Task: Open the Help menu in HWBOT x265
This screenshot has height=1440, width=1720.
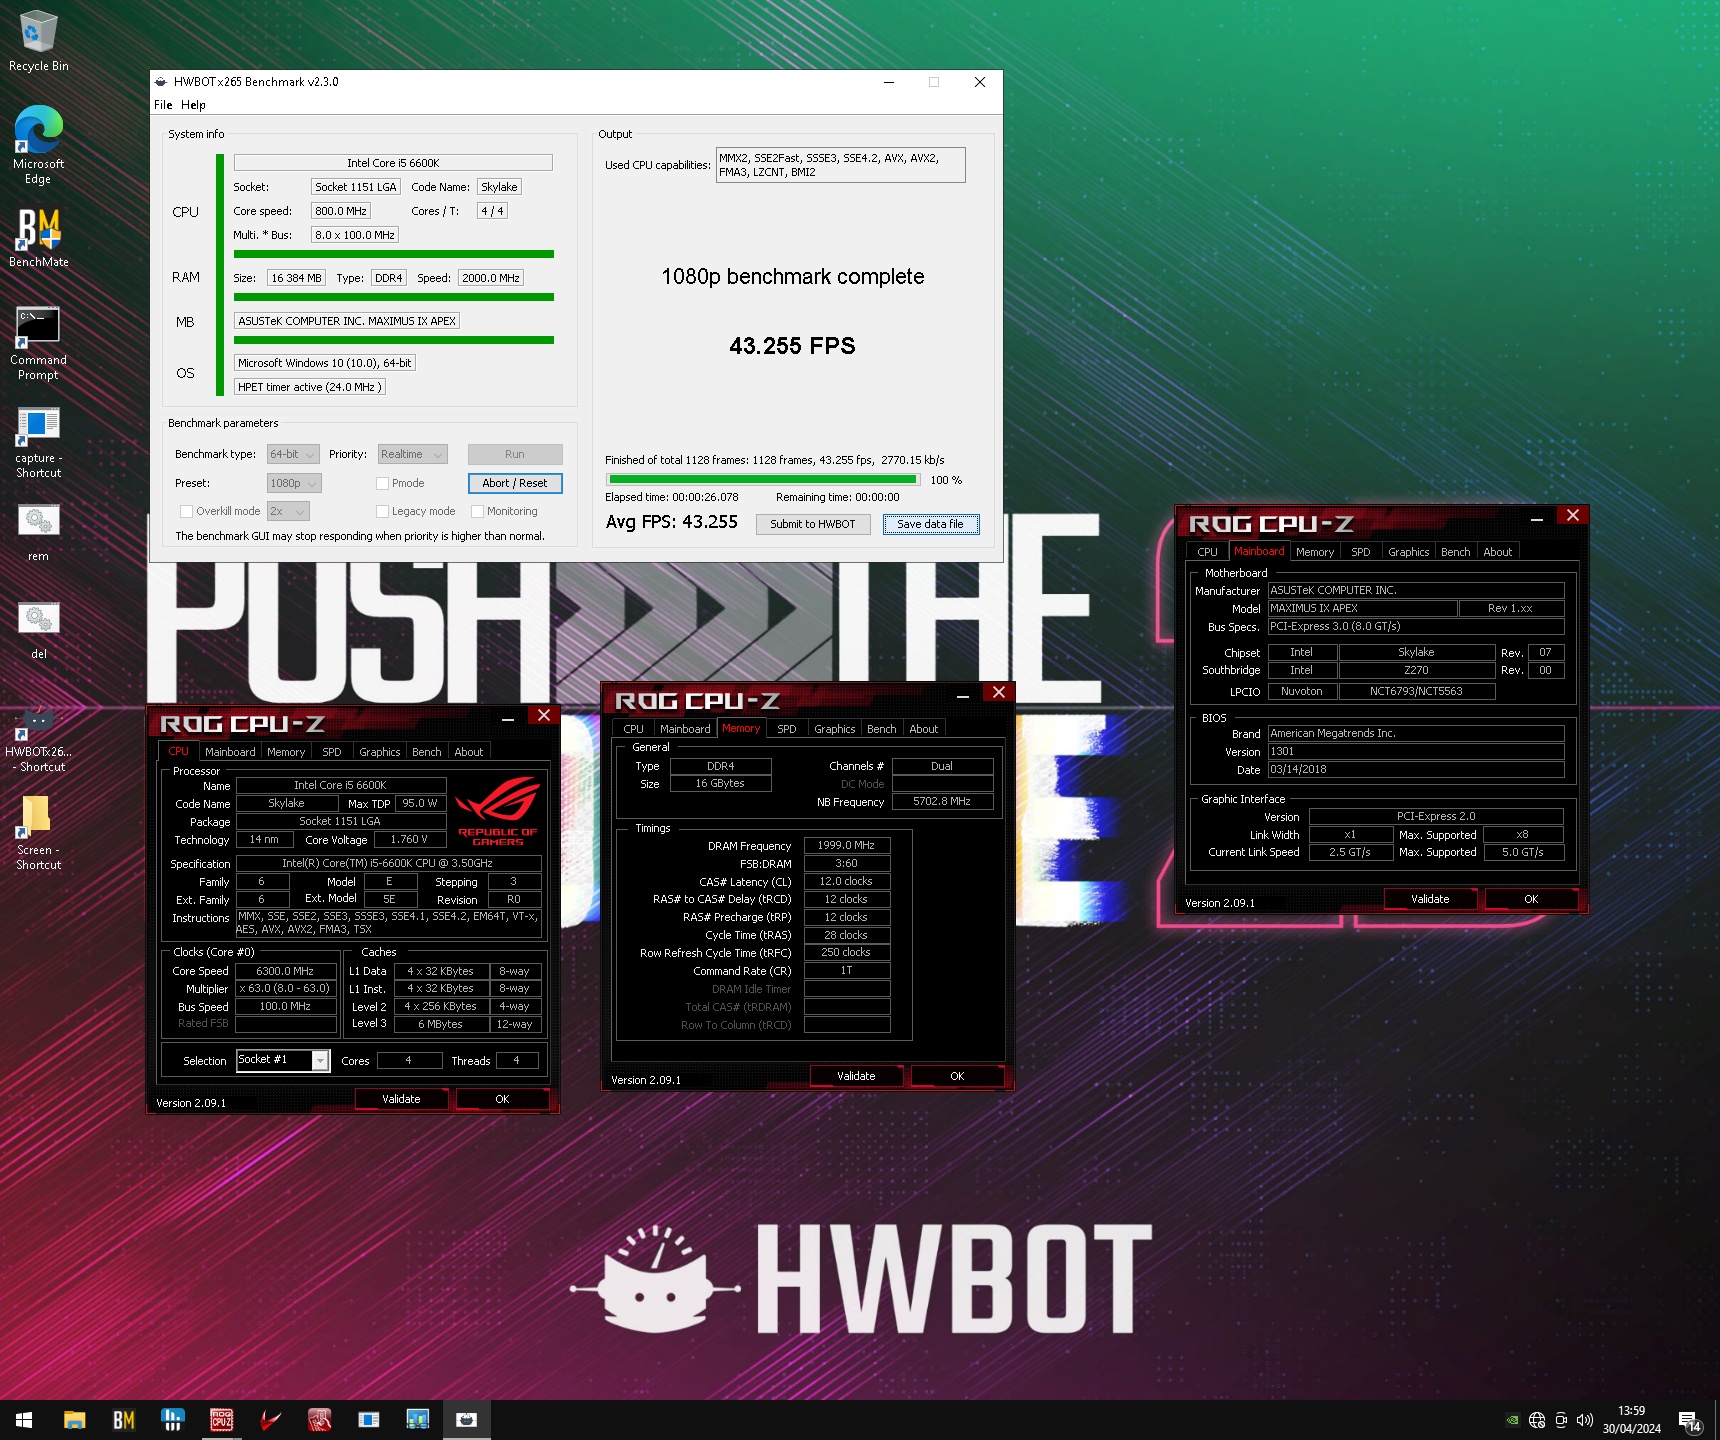Action: [193, 105]
